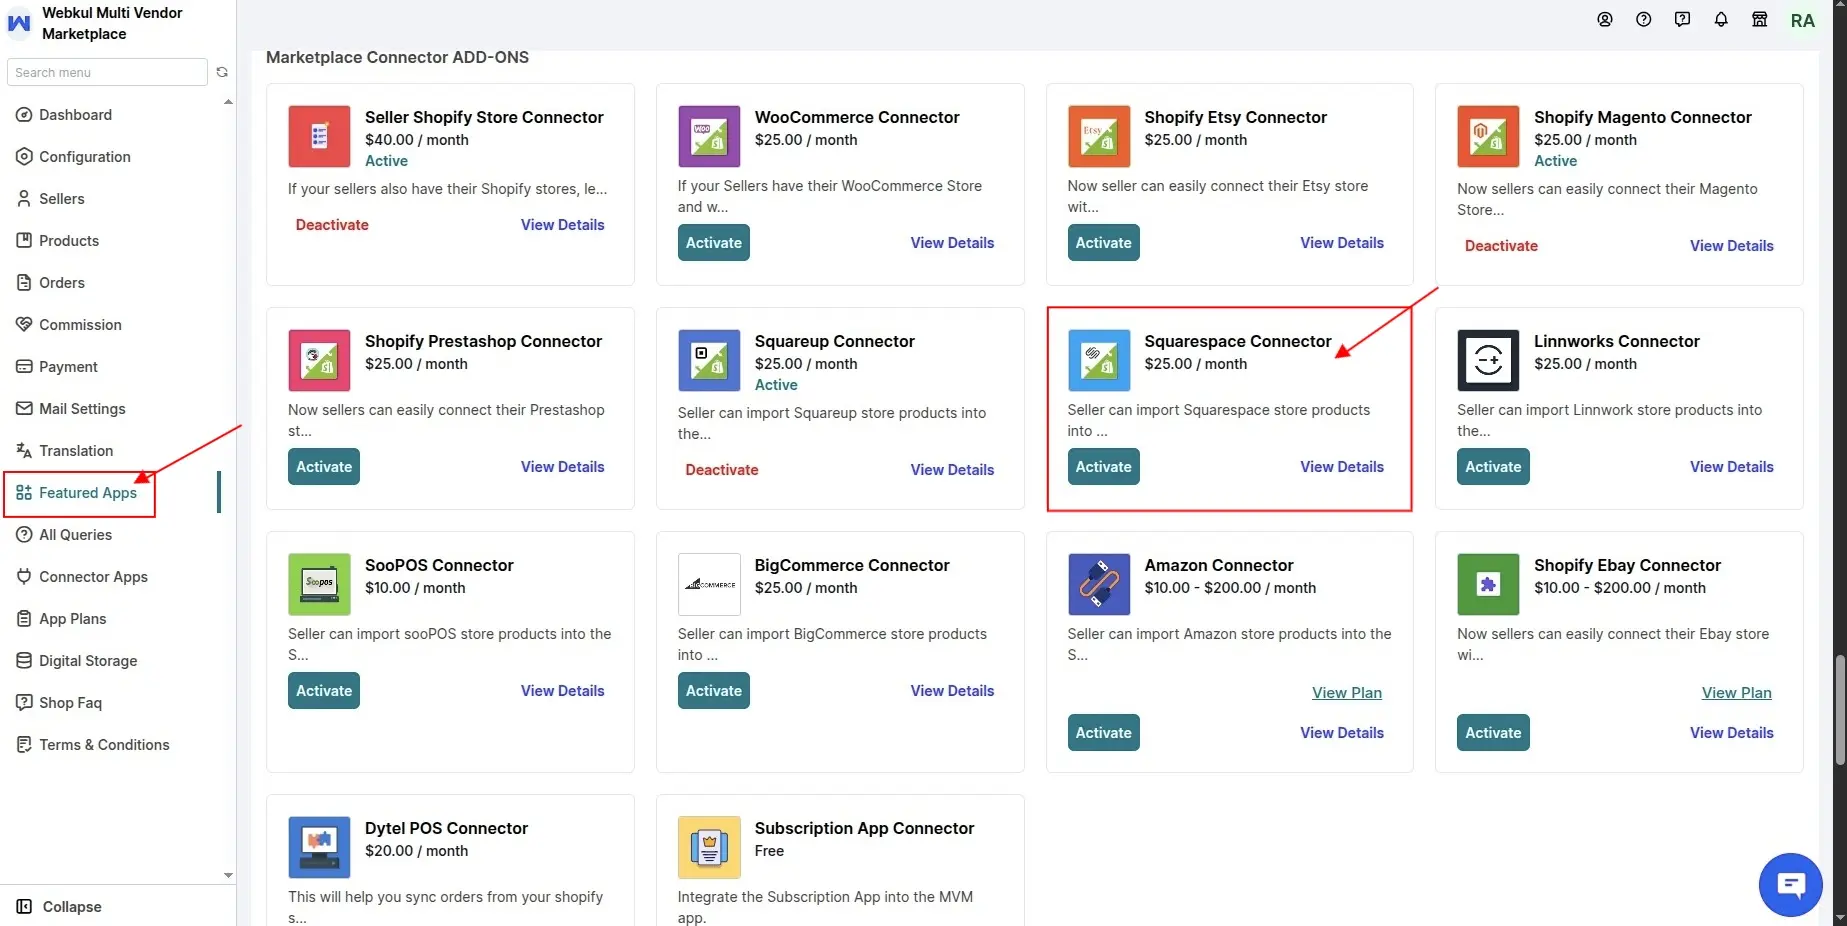View Details of the SooPOS Connector
1847x926 pixels.
pos(562,691)
